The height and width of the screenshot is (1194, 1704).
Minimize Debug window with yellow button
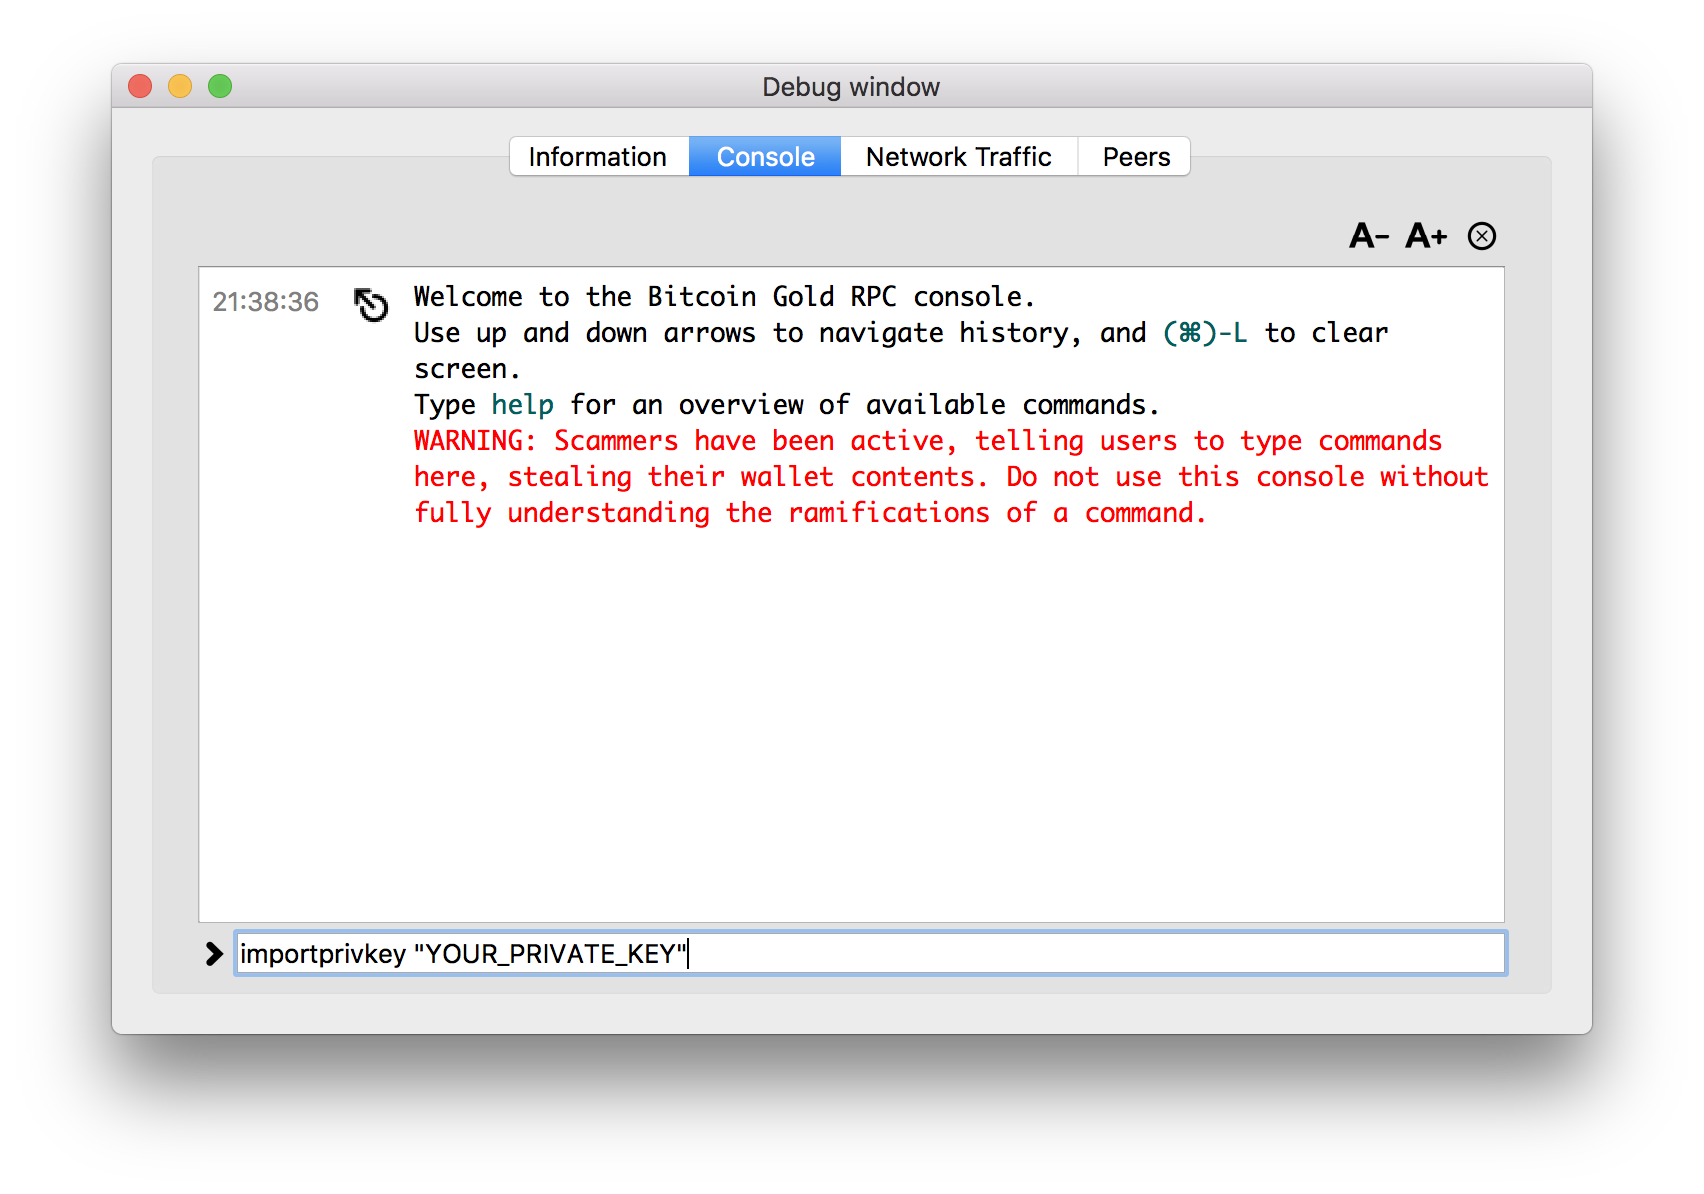tap(180, 87)
